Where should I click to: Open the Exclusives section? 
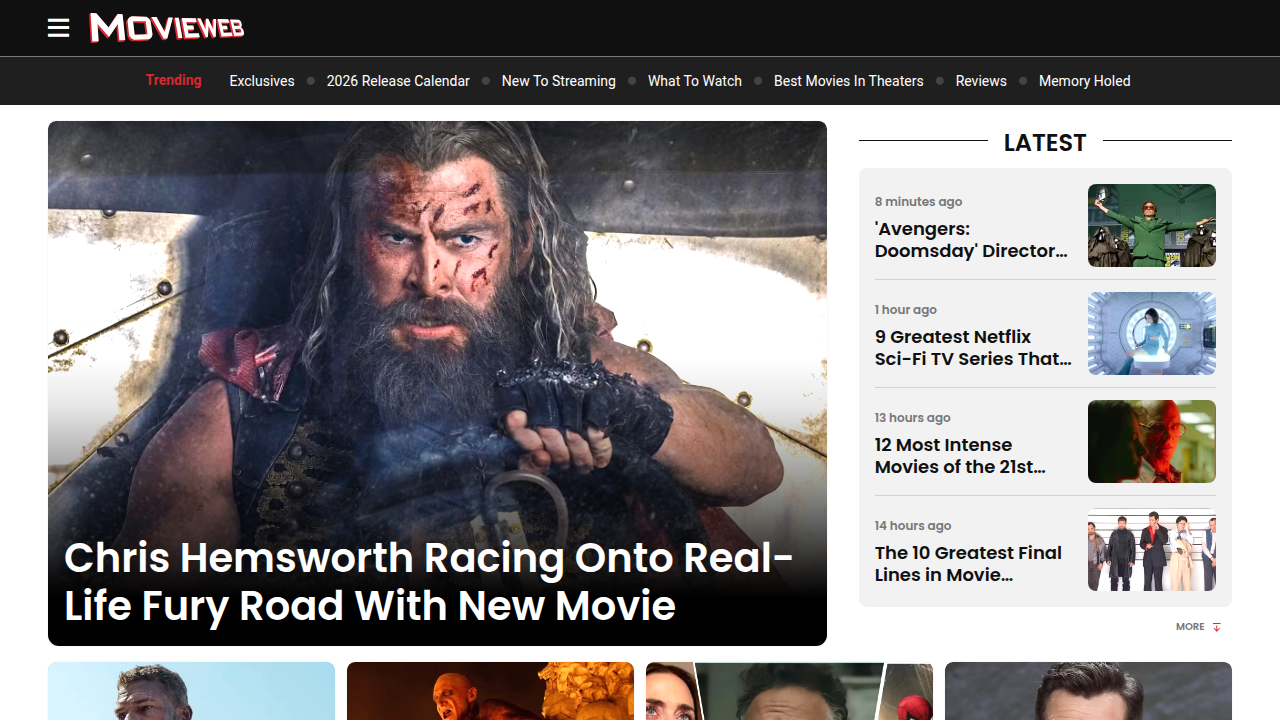coord(262,81)
